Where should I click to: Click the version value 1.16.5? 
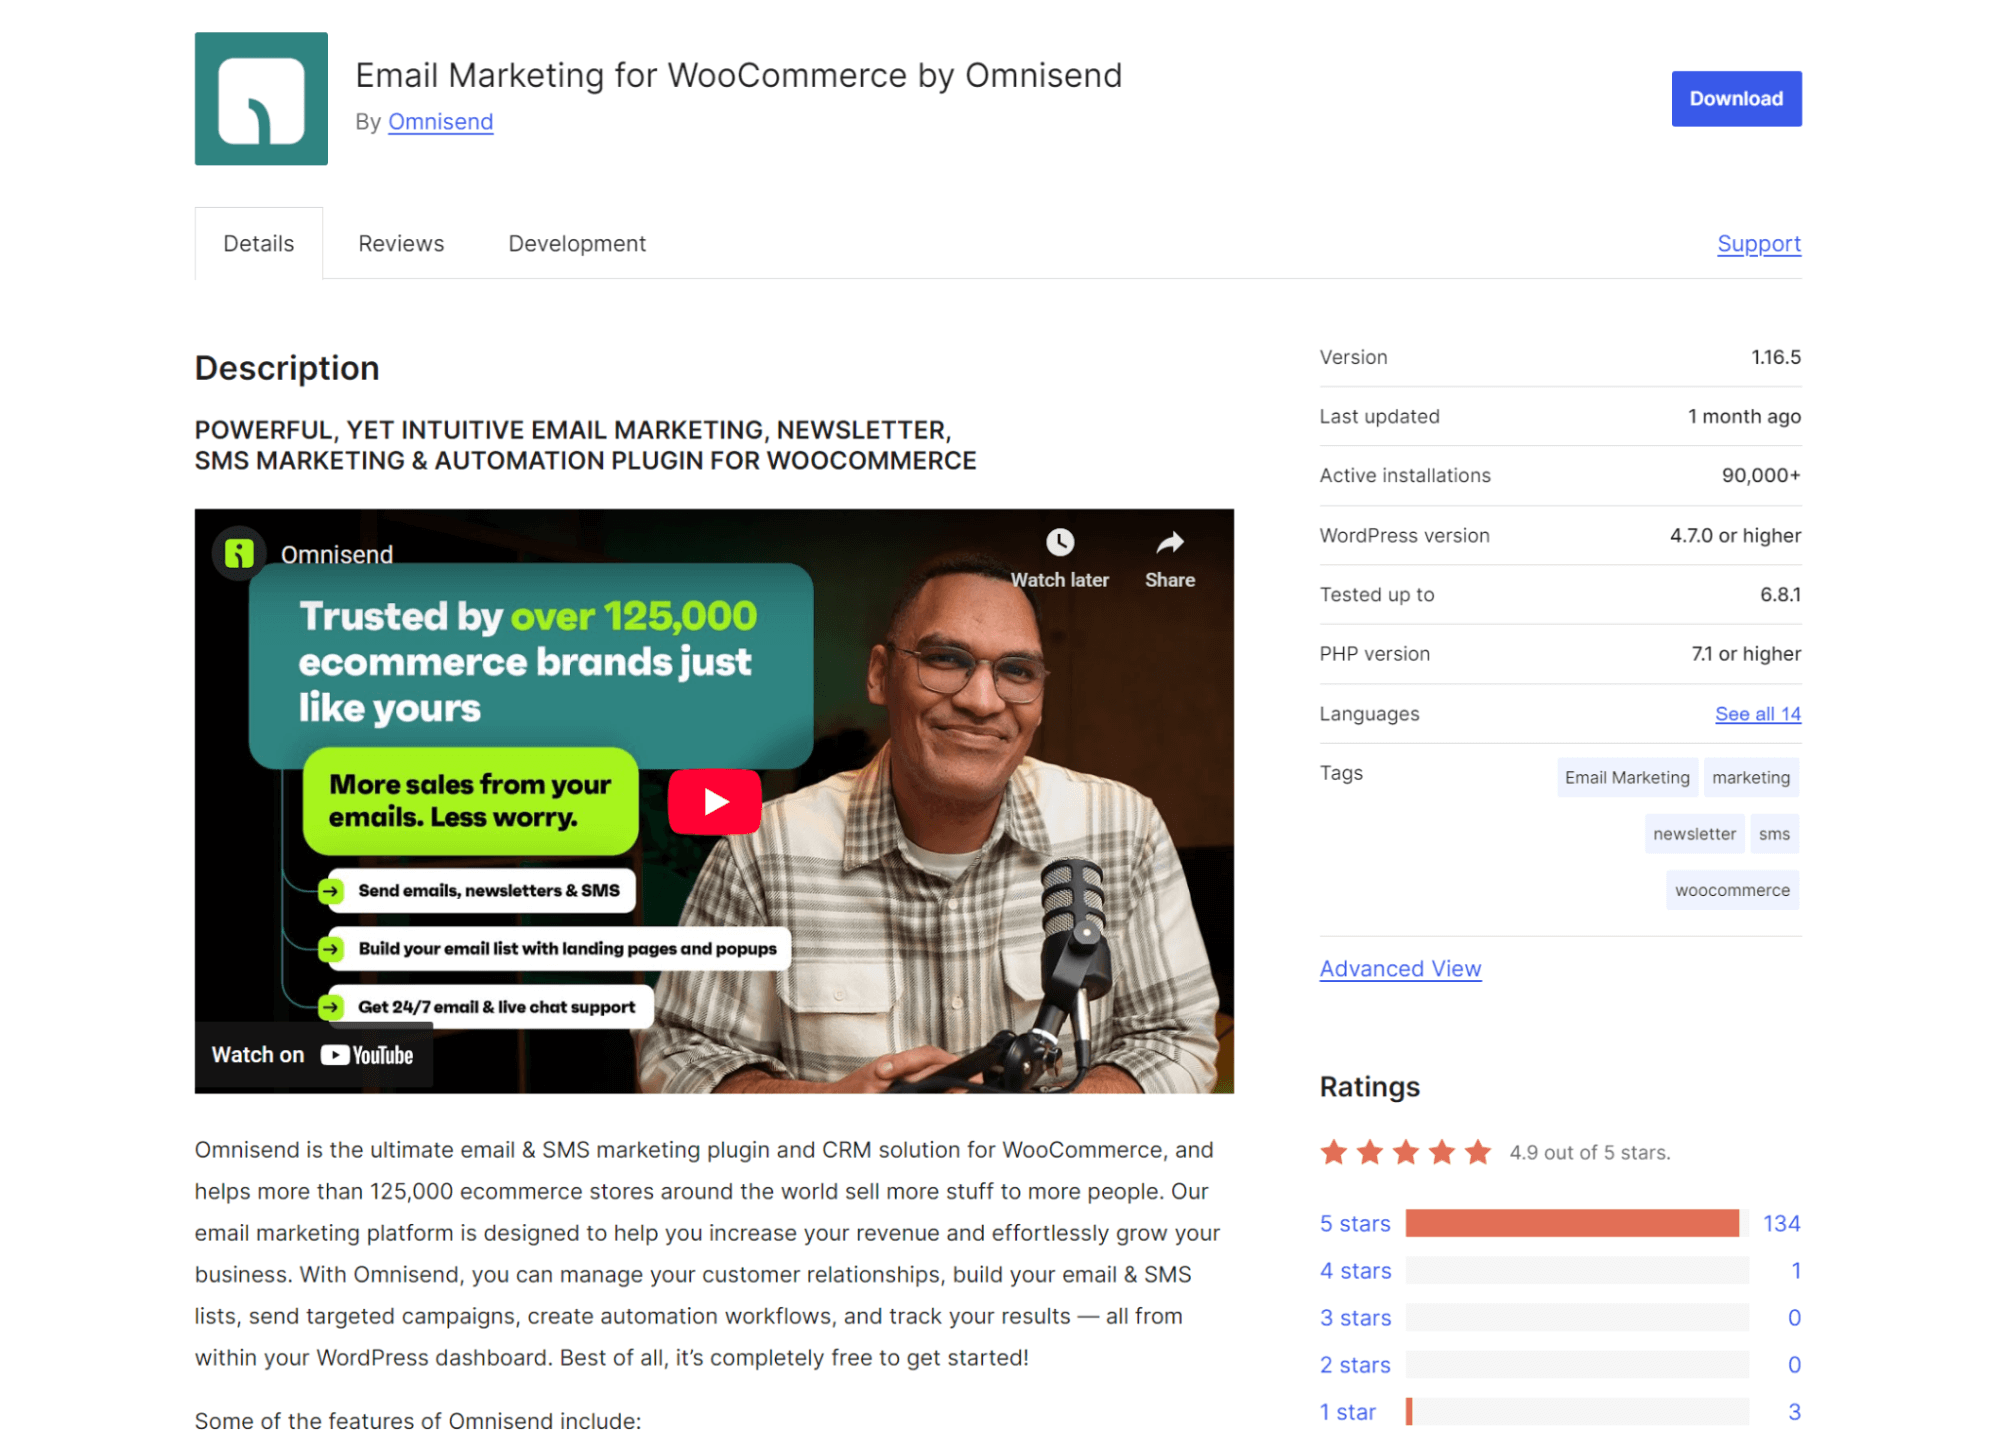(x=1775, y=357)
